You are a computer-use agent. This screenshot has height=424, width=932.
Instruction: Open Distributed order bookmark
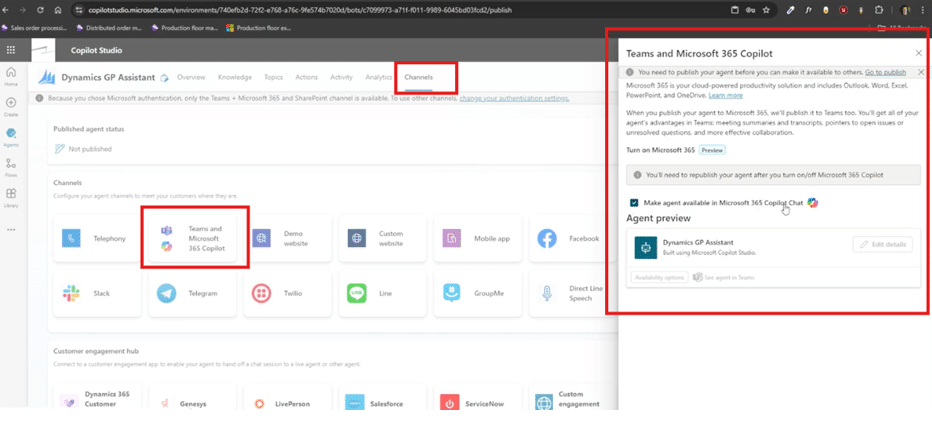point(110,27)
